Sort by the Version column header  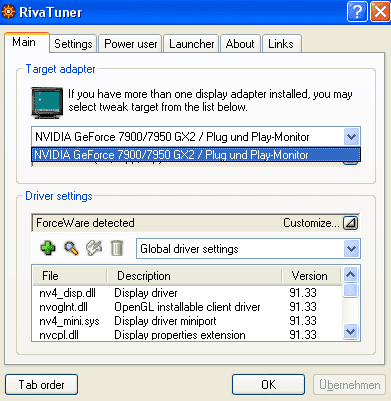[x=312, y=276]
